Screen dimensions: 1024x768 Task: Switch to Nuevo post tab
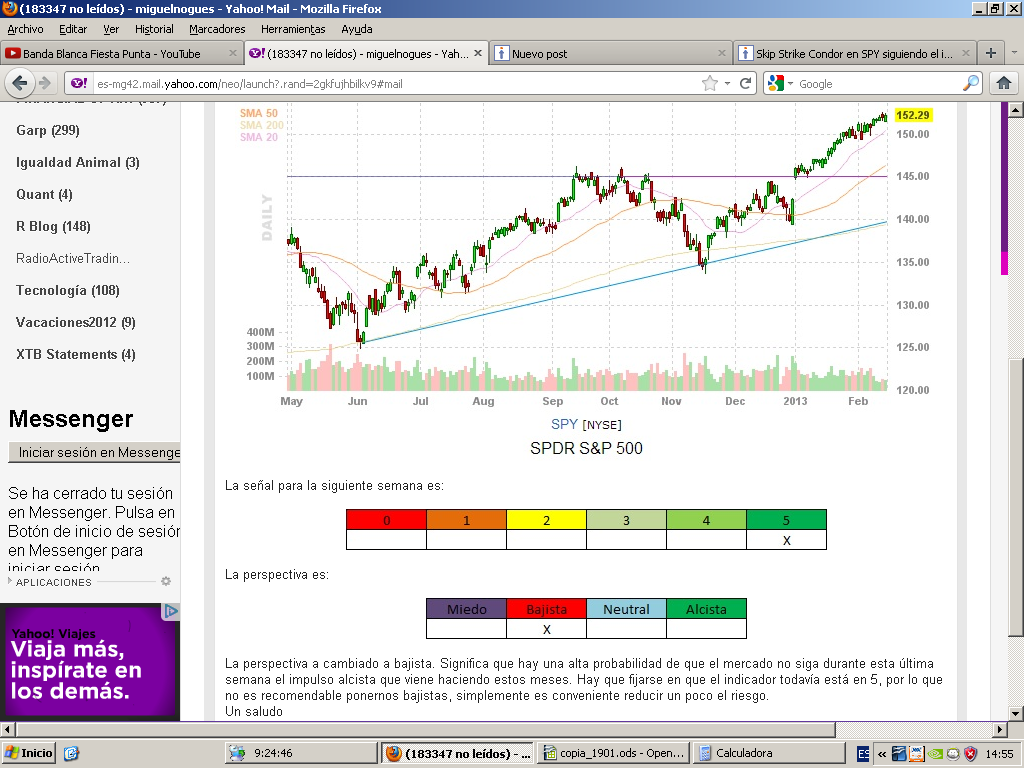tap(610, 54)
